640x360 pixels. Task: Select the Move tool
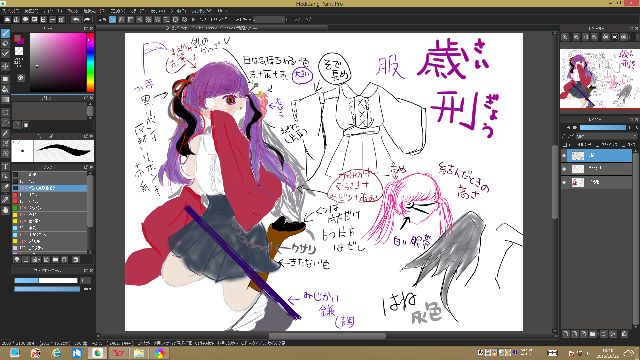click(x=5, y=66)
